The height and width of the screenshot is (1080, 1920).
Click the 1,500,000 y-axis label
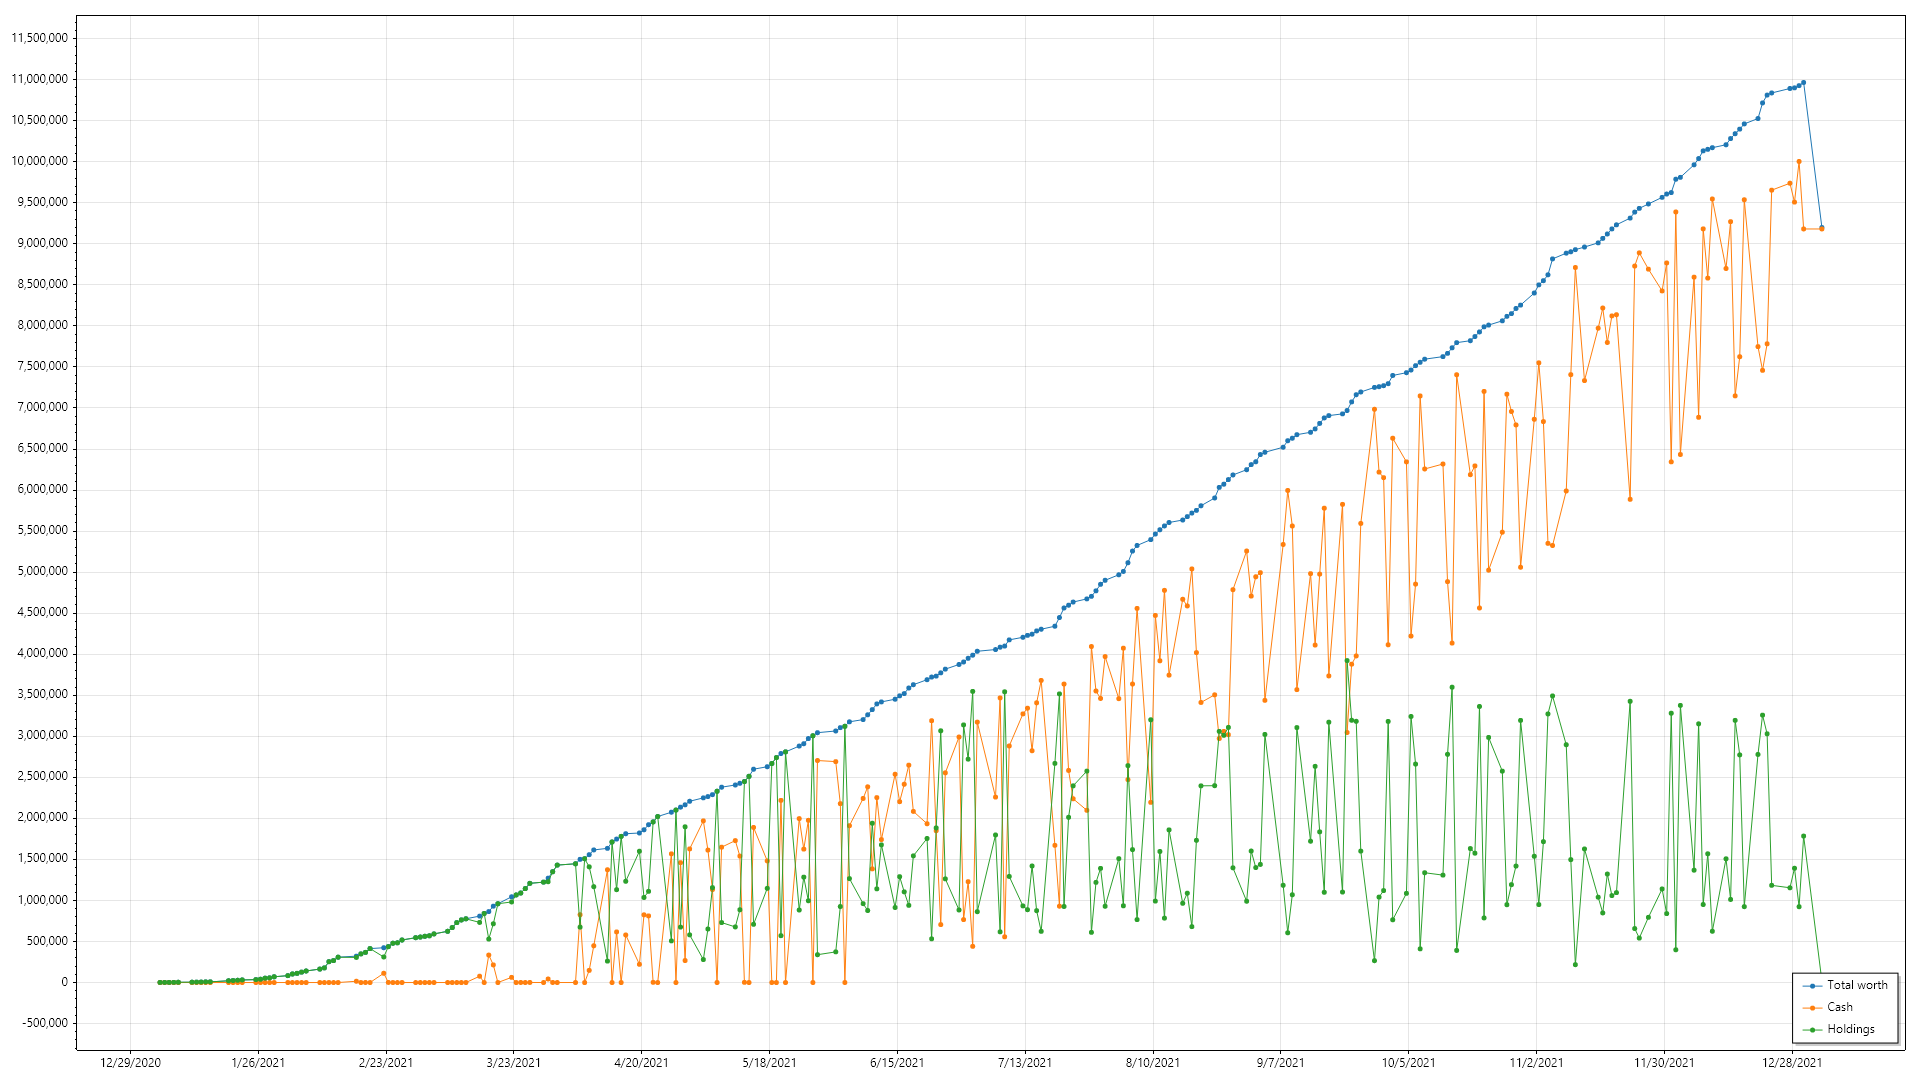click(43, 858)
